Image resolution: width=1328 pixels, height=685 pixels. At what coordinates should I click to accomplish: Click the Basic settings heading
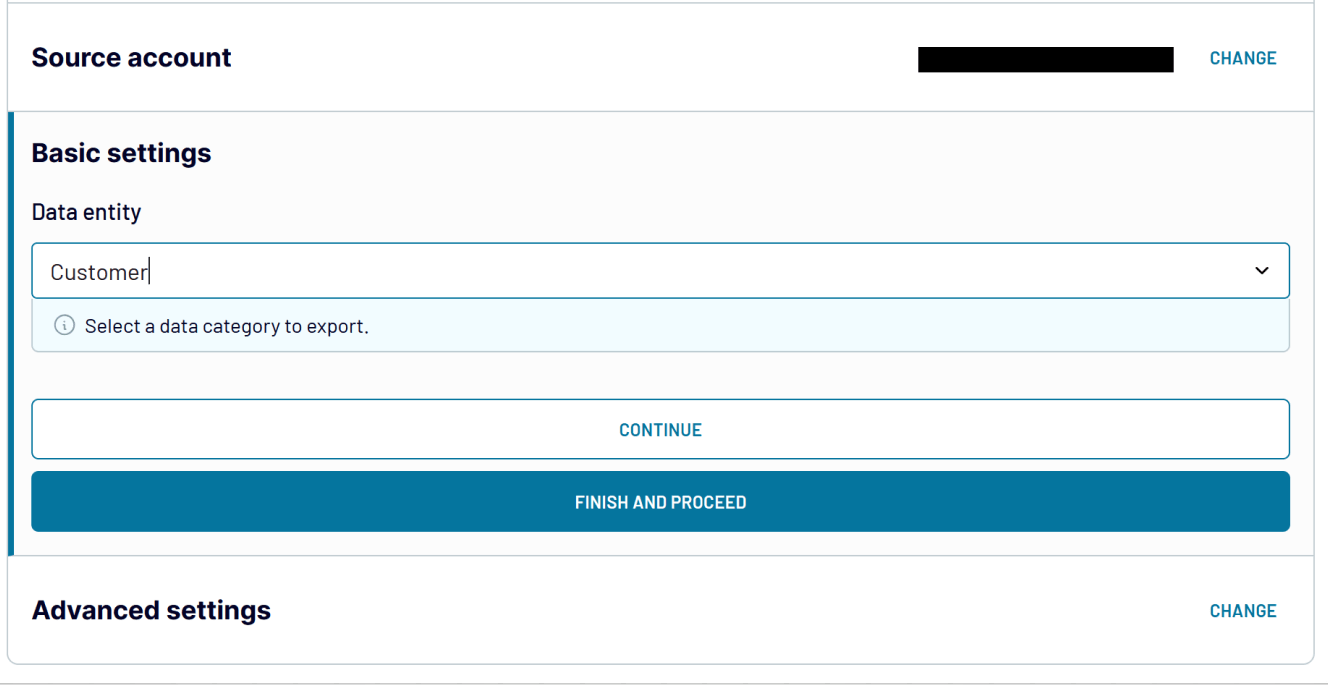tap(121, 153)
